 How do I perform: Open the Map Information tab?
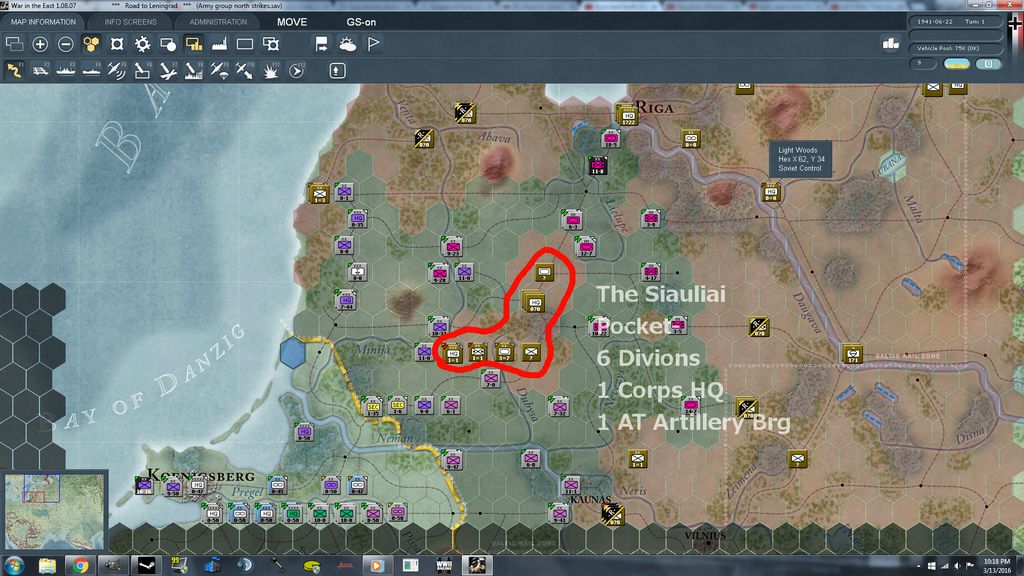pos(43,22)
